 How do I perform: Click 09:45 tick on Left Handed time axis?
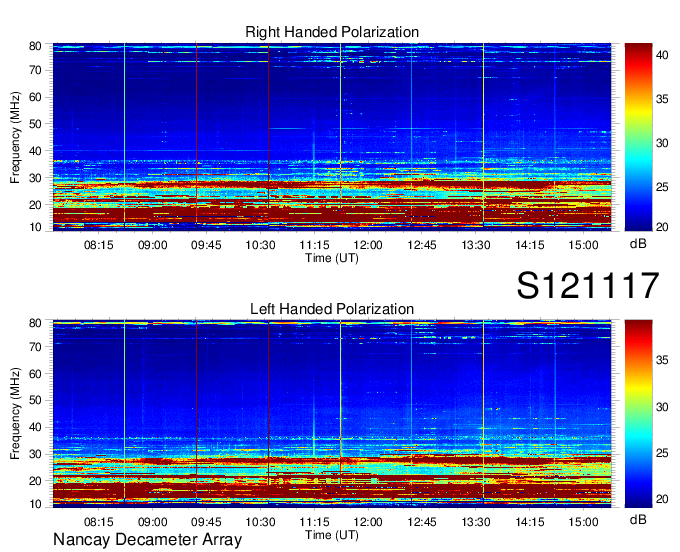(x=206, y=522)
